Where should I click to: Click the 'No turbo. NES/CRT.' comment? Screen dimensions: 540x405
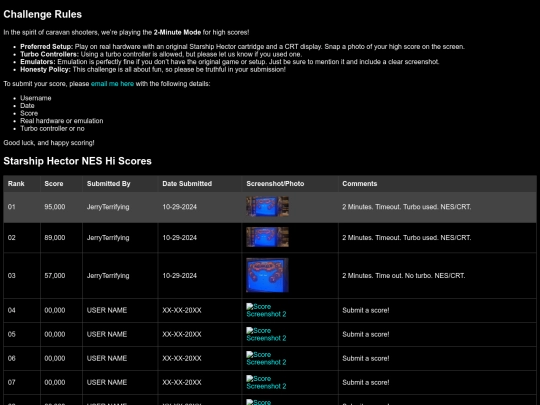click(x=404, y=276)
